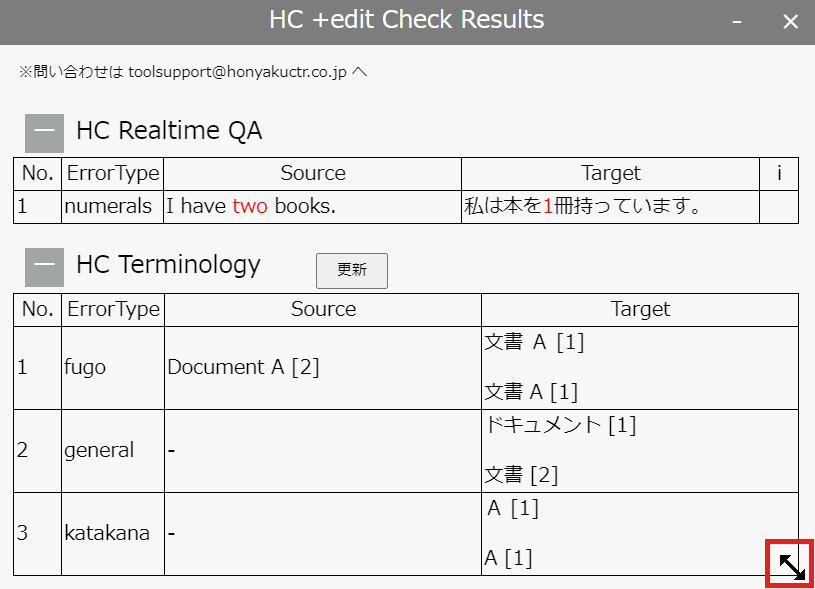Click the '文書 [2]' target entry
The height and width of the screenshot is (589, 815).
point(521,475)
